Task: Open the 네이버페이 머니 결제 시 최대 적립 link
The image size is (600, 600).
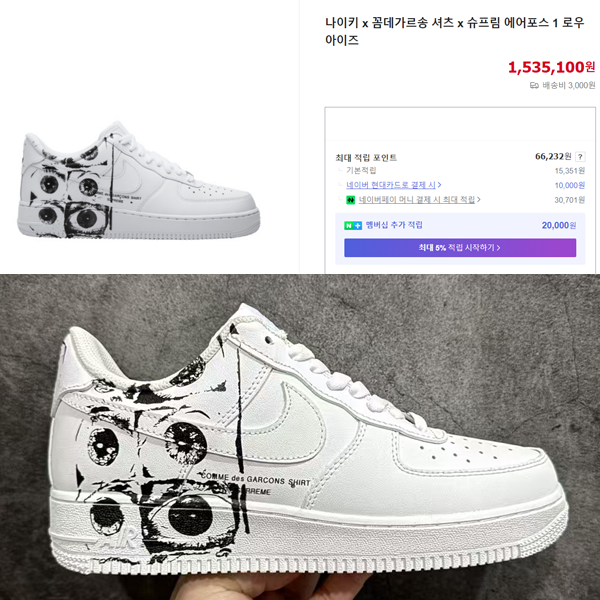Action: (x=417, y=200)
